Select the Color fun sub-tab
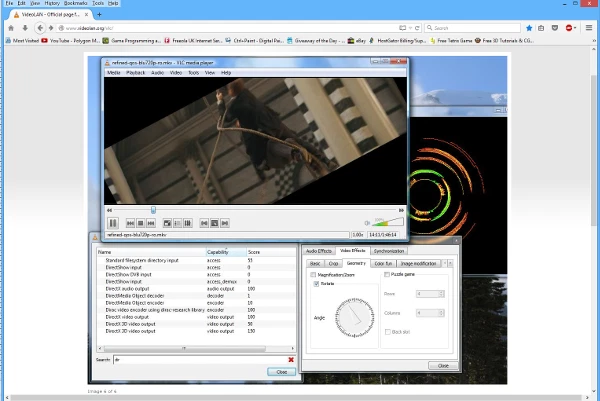The width and height of the screenshot is (600, 401). (383, 263)
